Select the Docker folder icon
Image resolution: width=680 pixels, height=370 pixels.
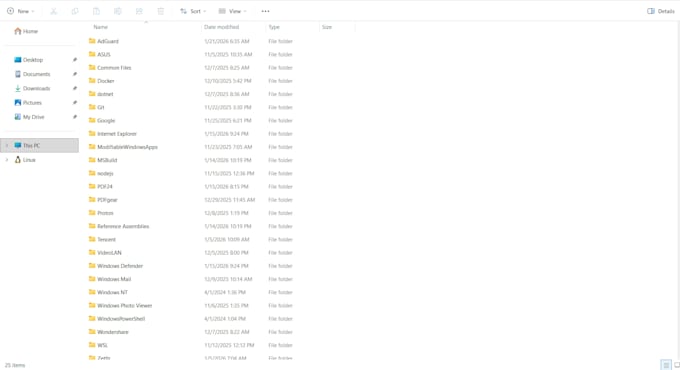point(92,81)
